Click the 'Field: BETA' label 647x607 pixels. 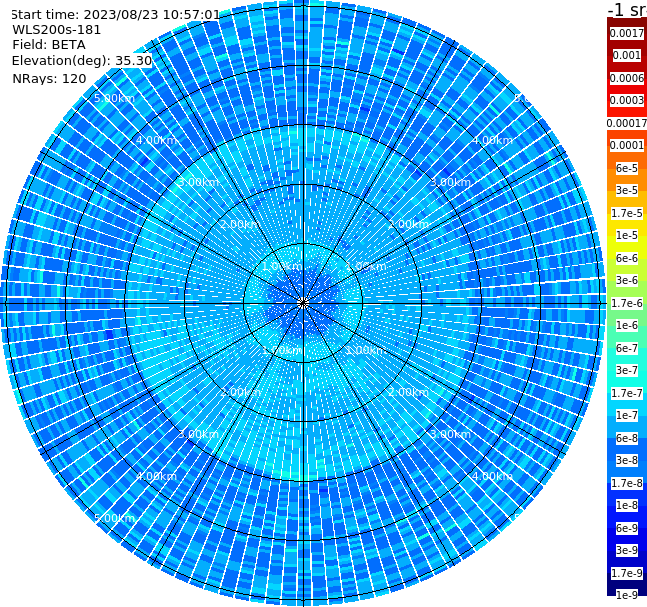pyautogui.click(x=49, y=45)
